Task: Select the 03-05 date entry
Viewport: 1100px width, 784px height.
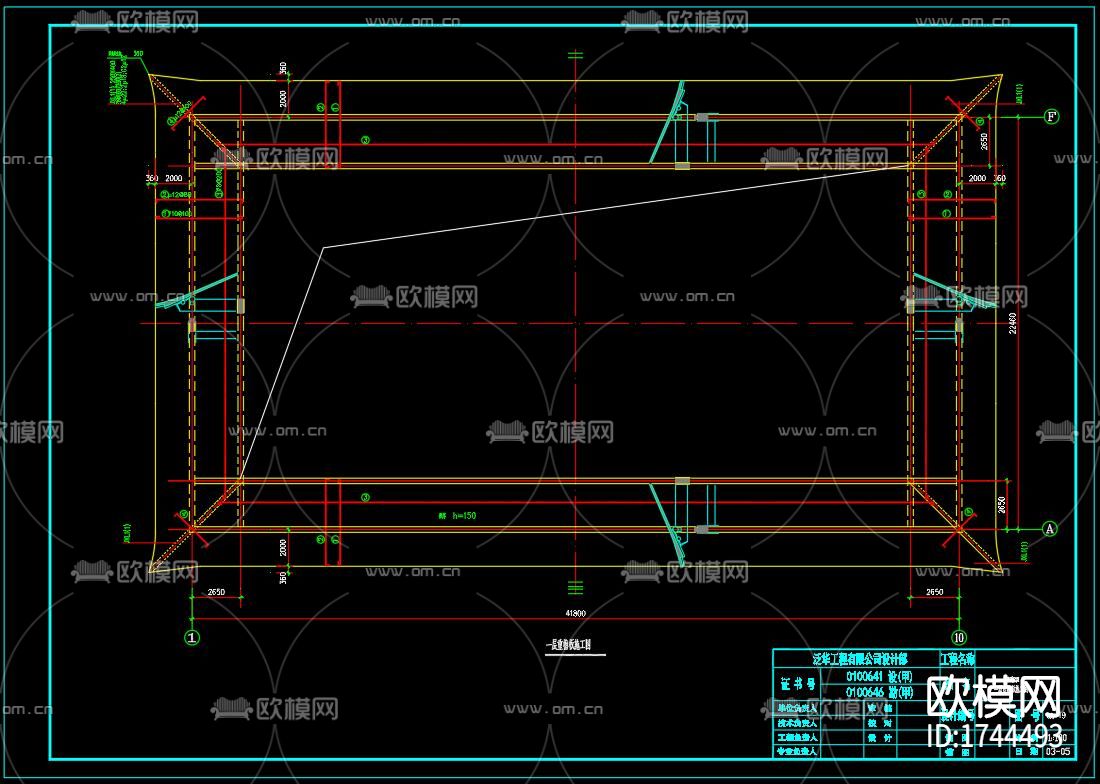Action: point(1056,751)
